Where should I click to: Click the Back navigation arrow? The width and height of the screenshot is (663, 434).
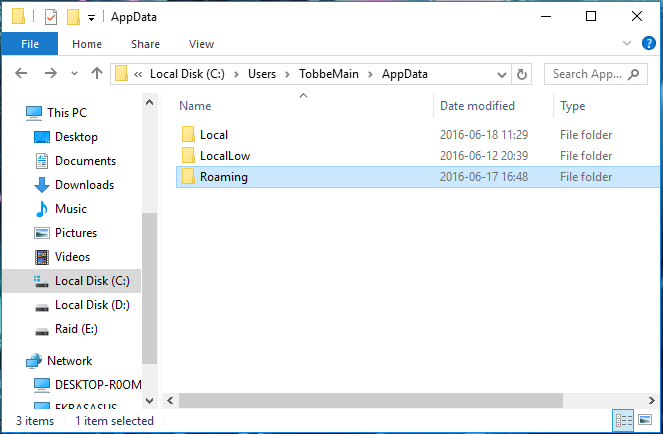[21, 74]
